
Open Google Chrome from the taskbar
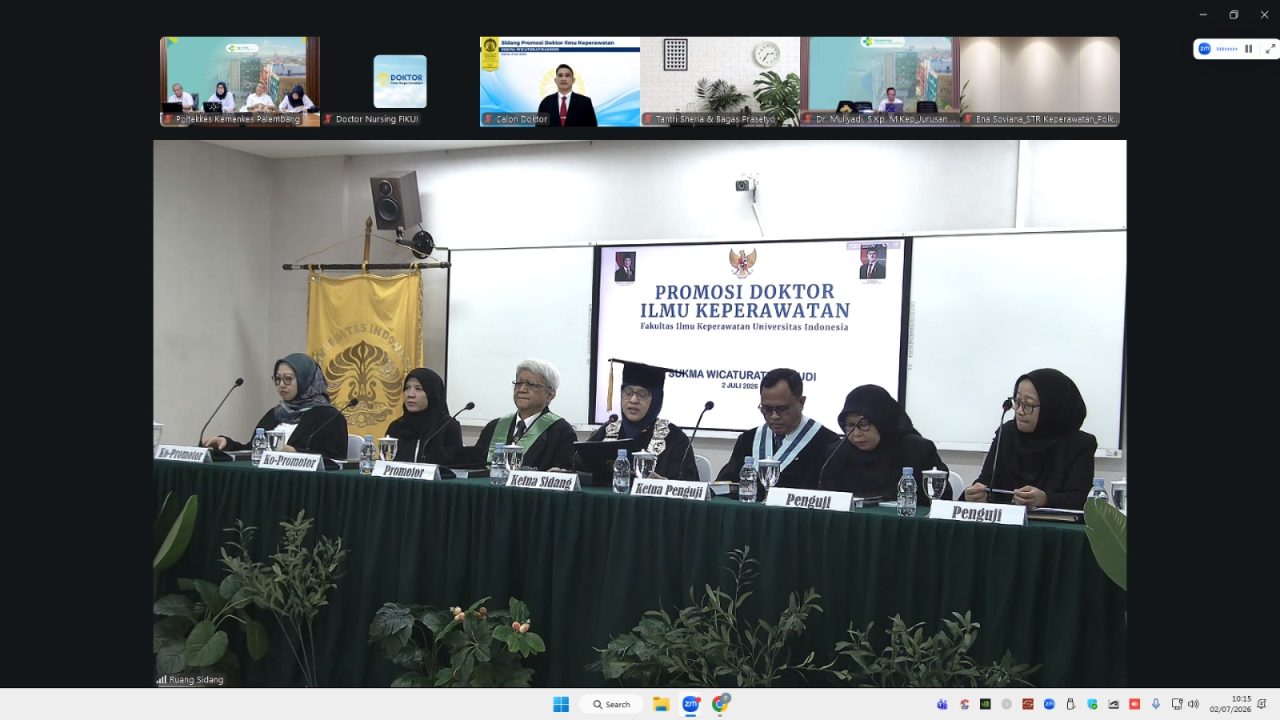tap(720, 704)
